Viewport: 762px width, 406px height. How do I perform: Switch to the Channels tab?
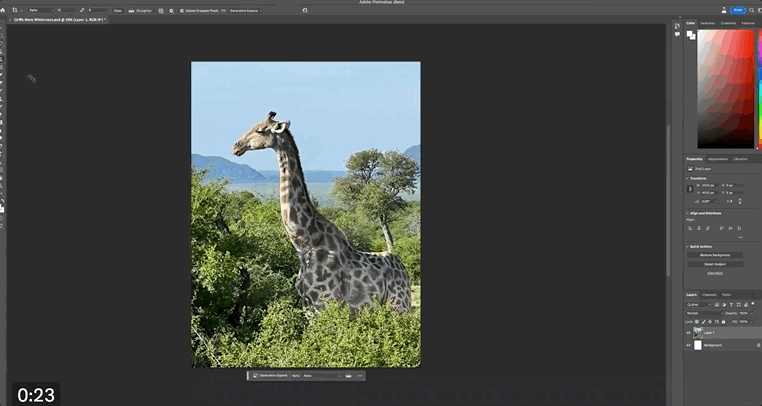pyautogui.click(x=709, y=295)
